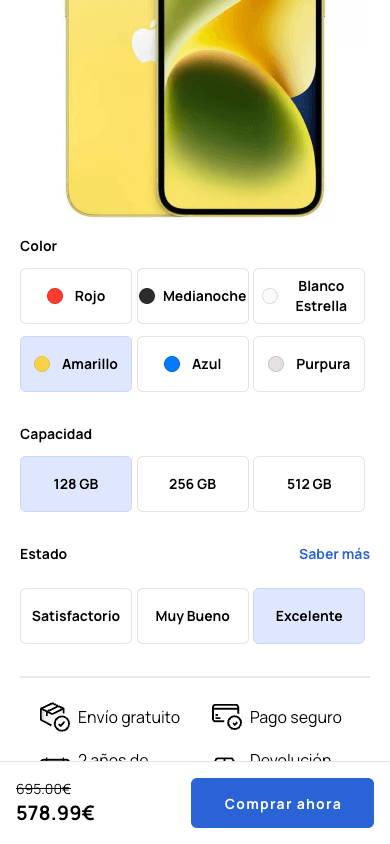Viewport: 390px width, 844px height.
Task: Select Satisfactorio condition
Action: (x=76, y=616)
